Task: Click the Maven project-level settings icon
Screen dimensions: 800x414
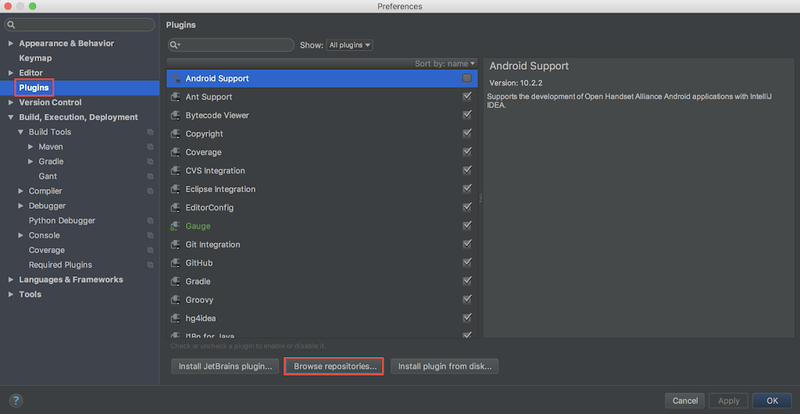Action: (150, 147)
